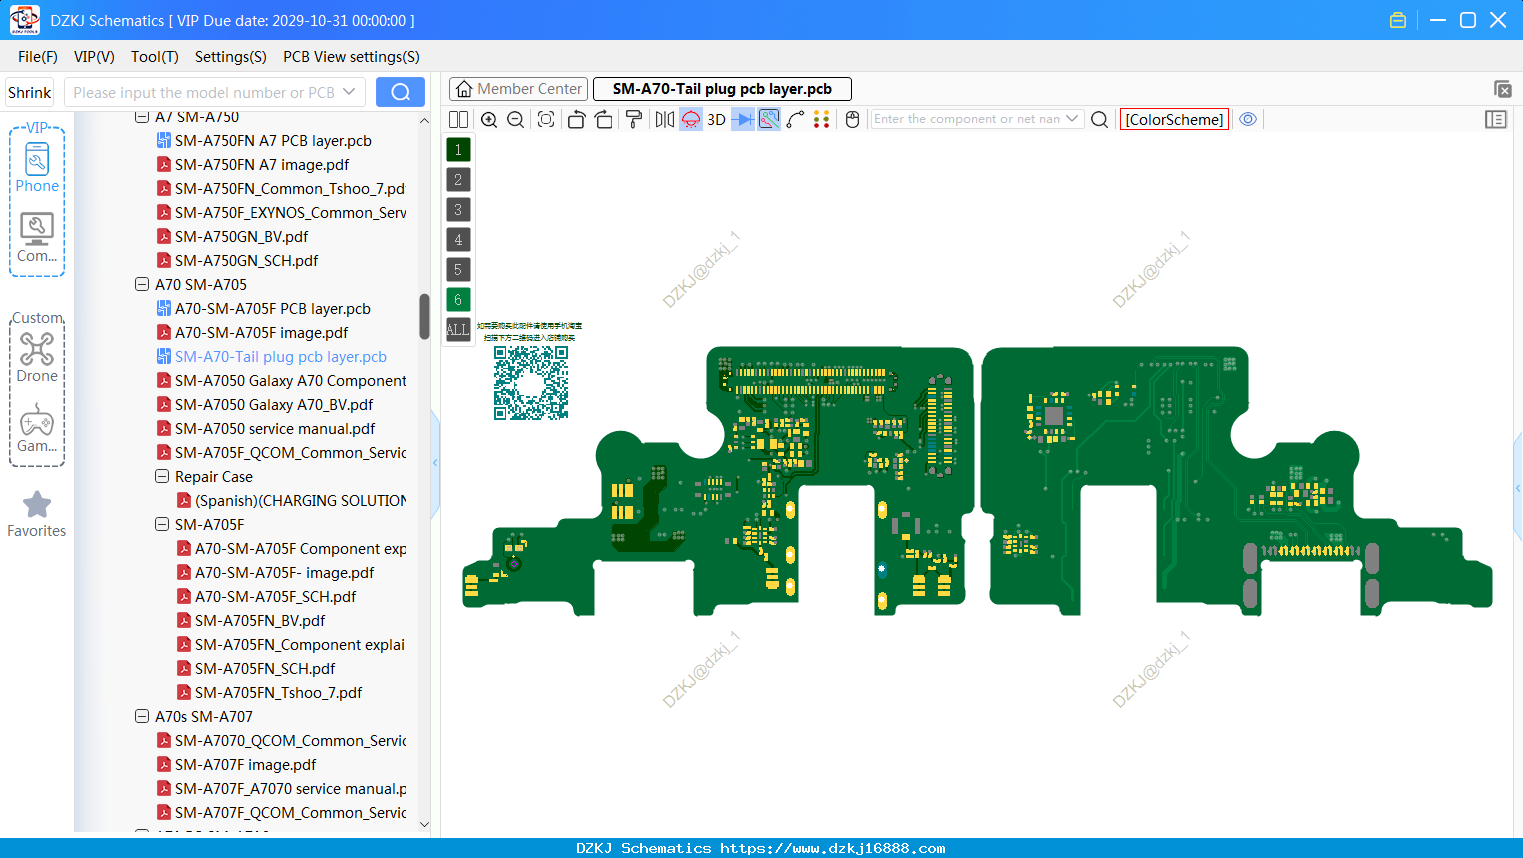Viewport: 1523px width, 858px height.
Task: Toggle the red highlight lamp tool
Action: coord(691,120)
